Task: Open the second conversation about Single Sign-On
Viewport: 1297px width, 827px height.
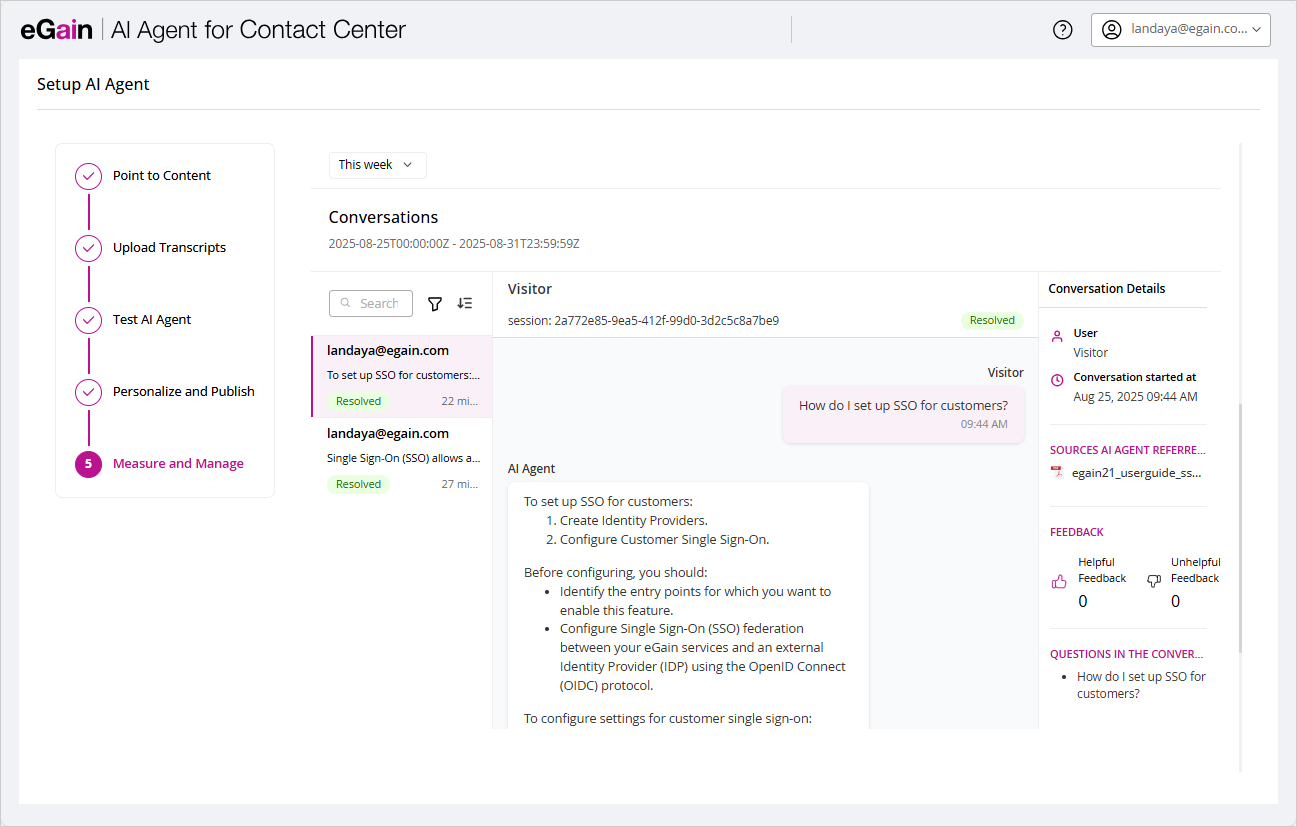Action: pyautogui.click(x=402, y=459)
